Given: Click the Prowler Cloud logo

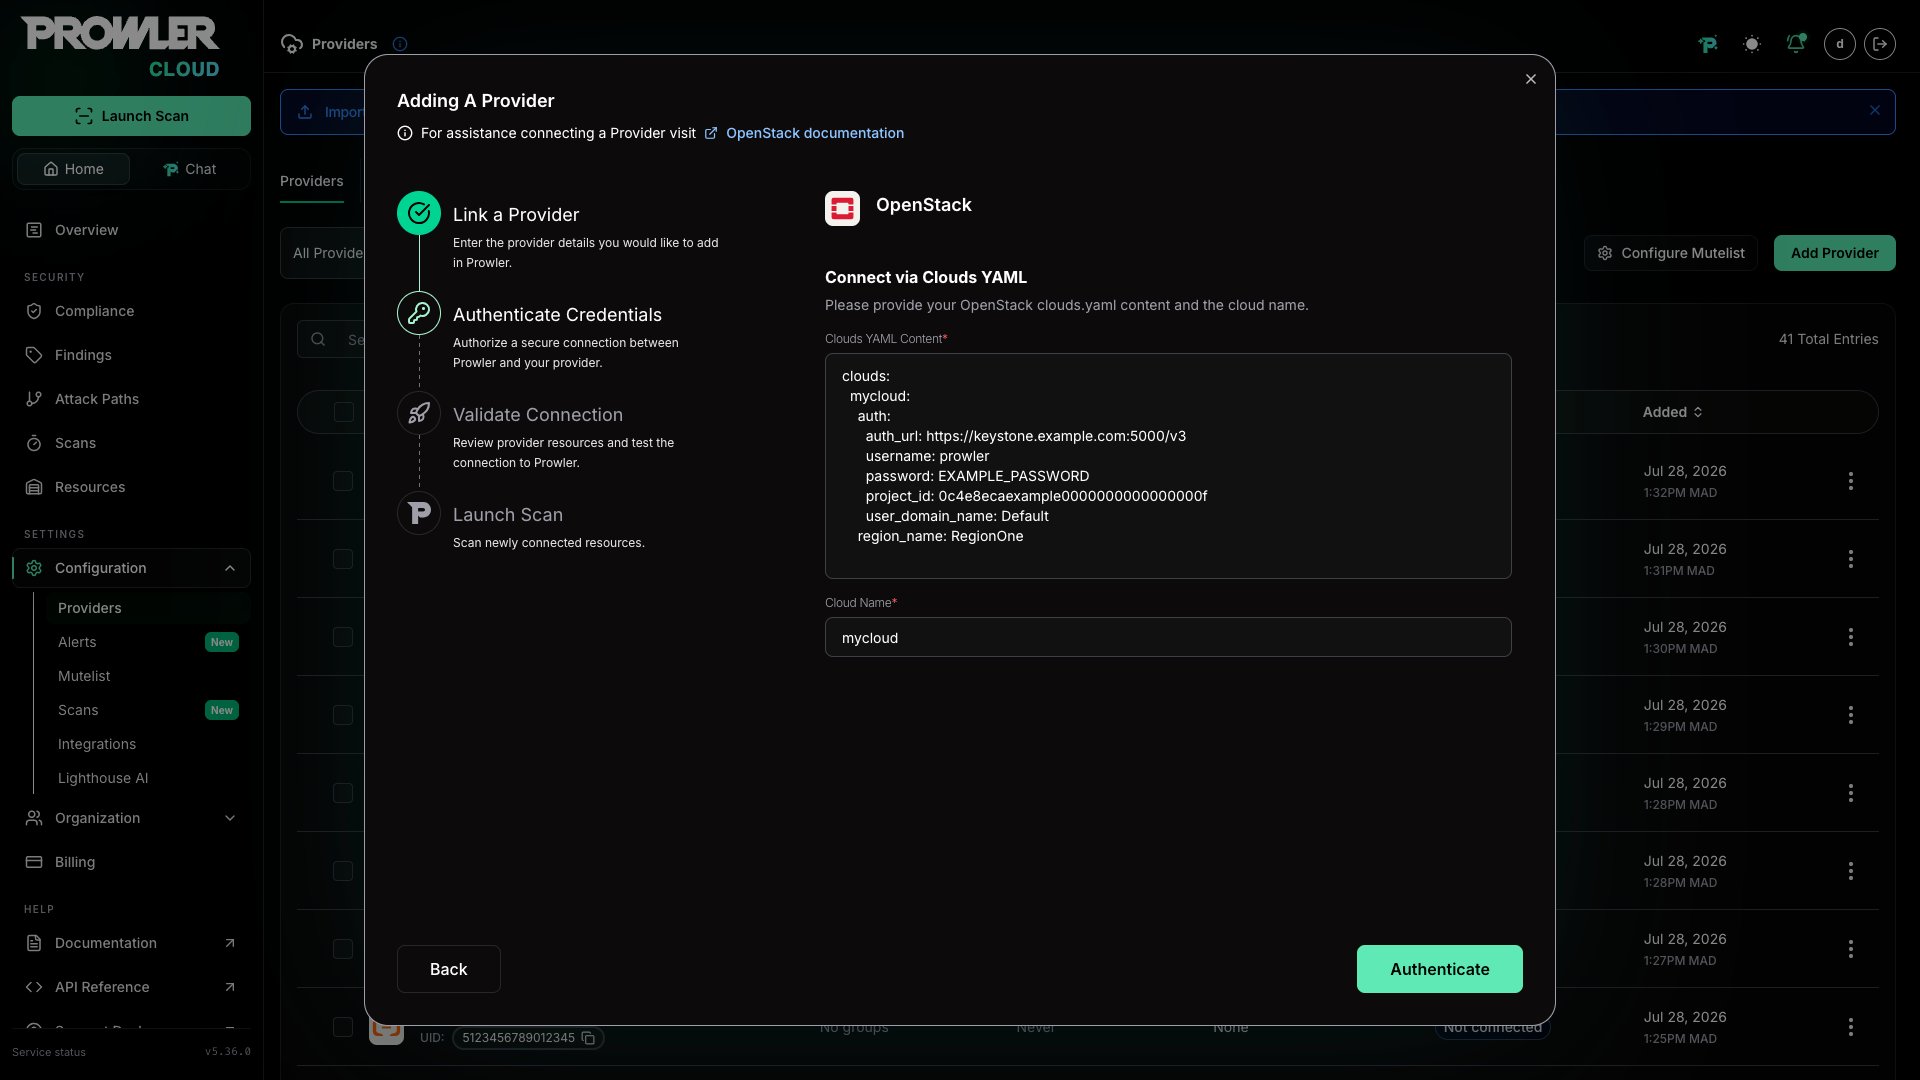Looking at the screenshot, I should (120, 47).
